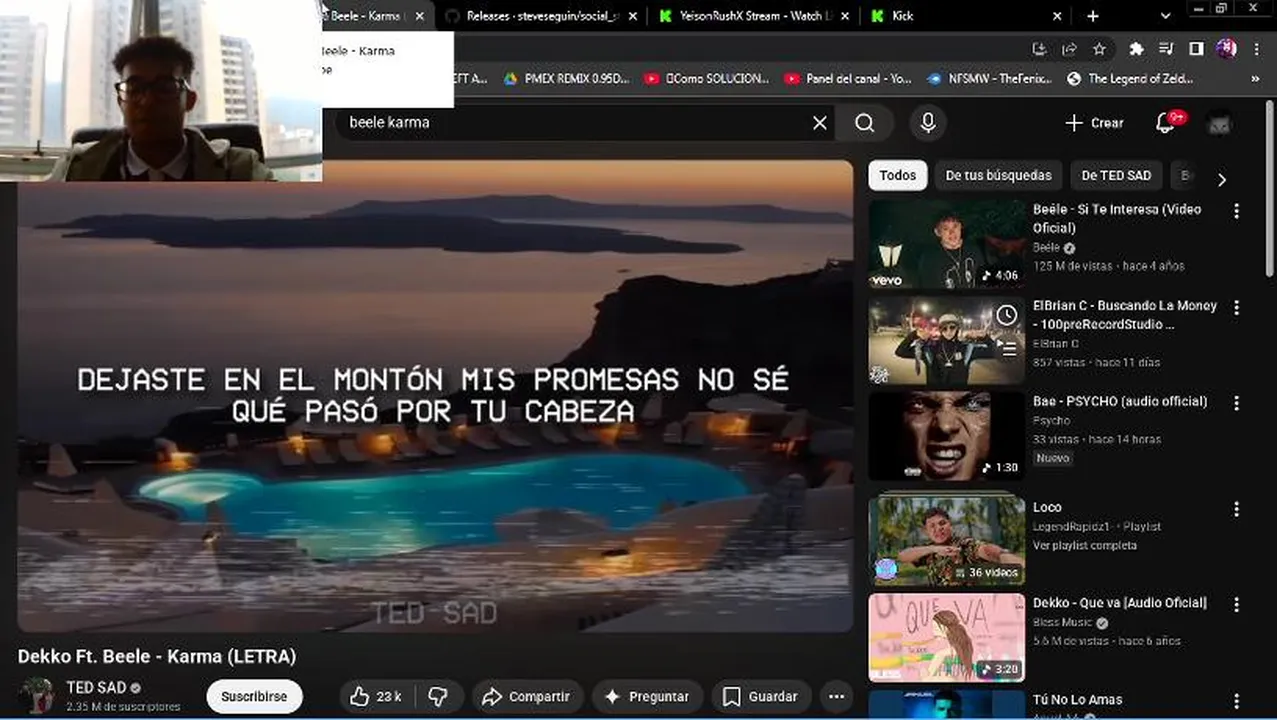Select De TED SAD filter chip
This screenshot has height=720, width=1277.
pos(1116,175)
